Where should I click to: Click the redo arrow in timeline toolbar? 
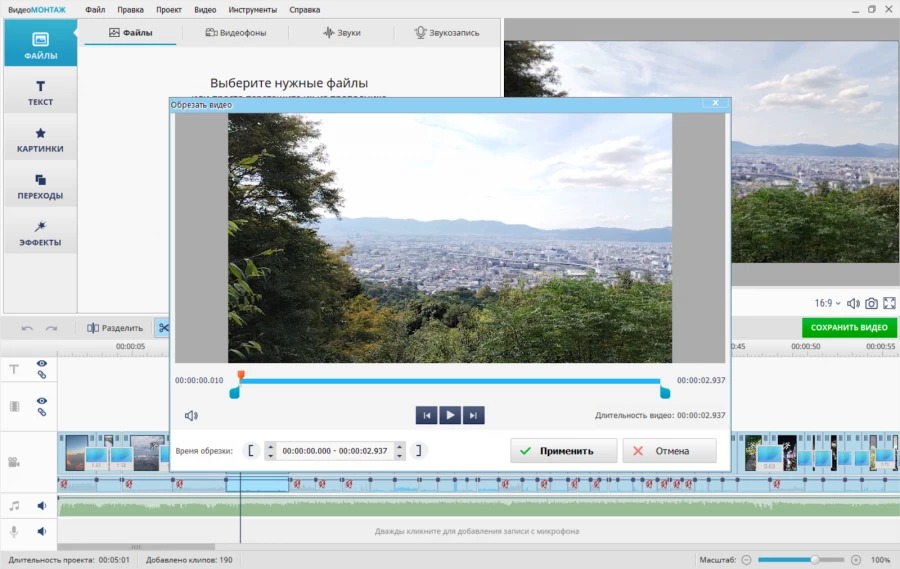point(52,328)
